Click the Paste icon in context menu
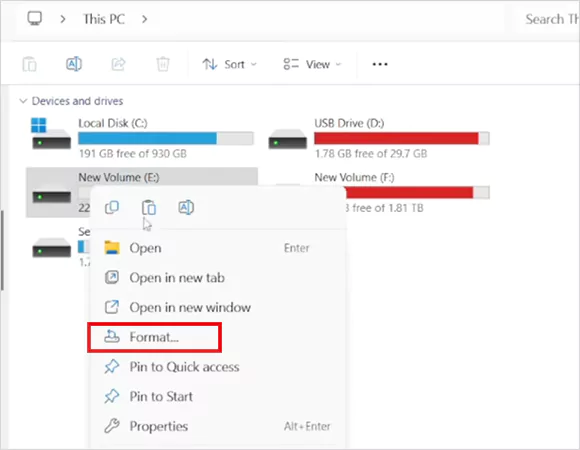580x450 pixels. click(149, 207)
